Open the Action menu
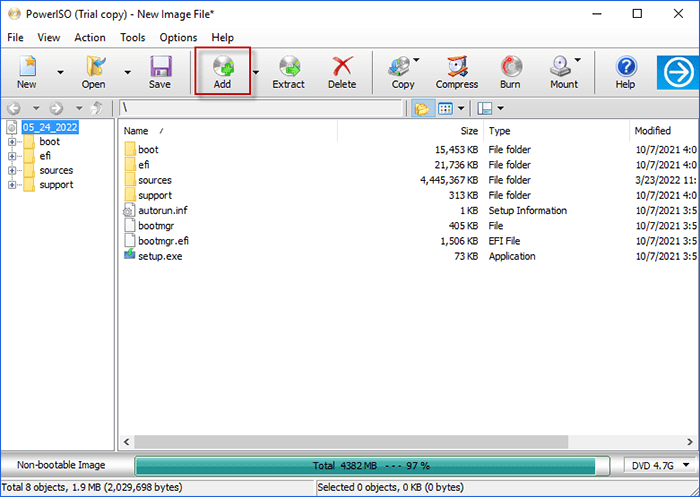Image resolution: width=700 pixels, height=497 pixels. click(x=90, y=38)
